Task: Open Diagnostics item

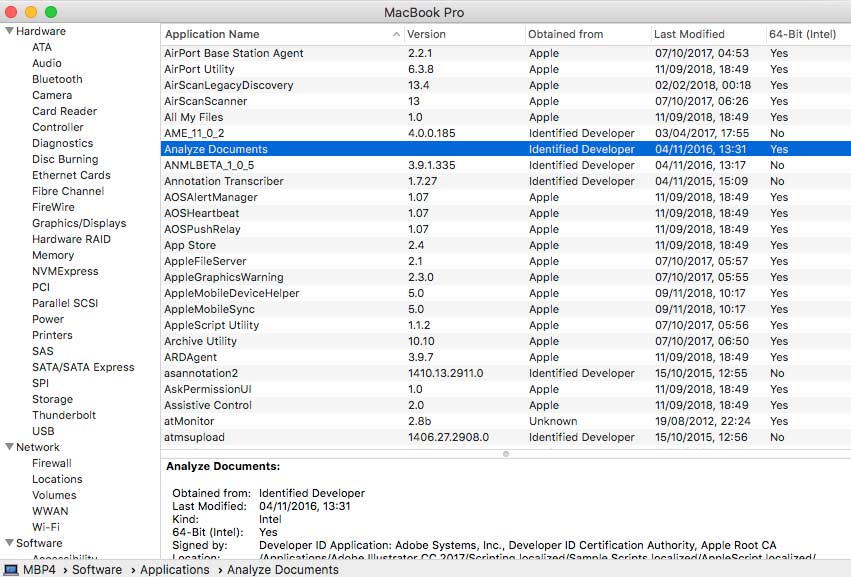Action: coord(62,143)
